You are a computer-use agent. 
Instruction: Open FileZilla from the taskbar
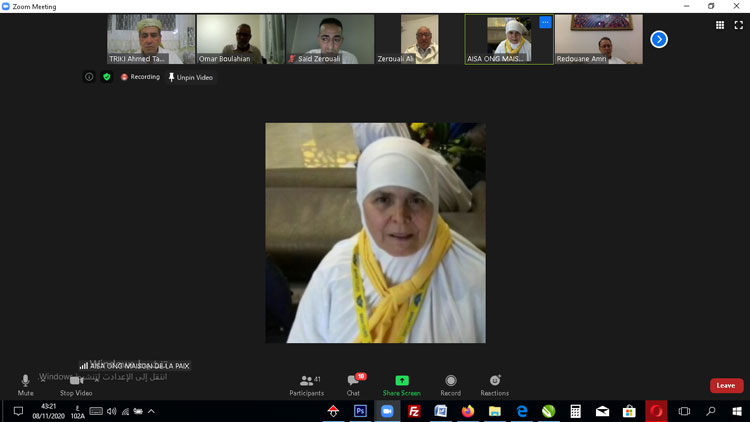[x=414, y=411]
